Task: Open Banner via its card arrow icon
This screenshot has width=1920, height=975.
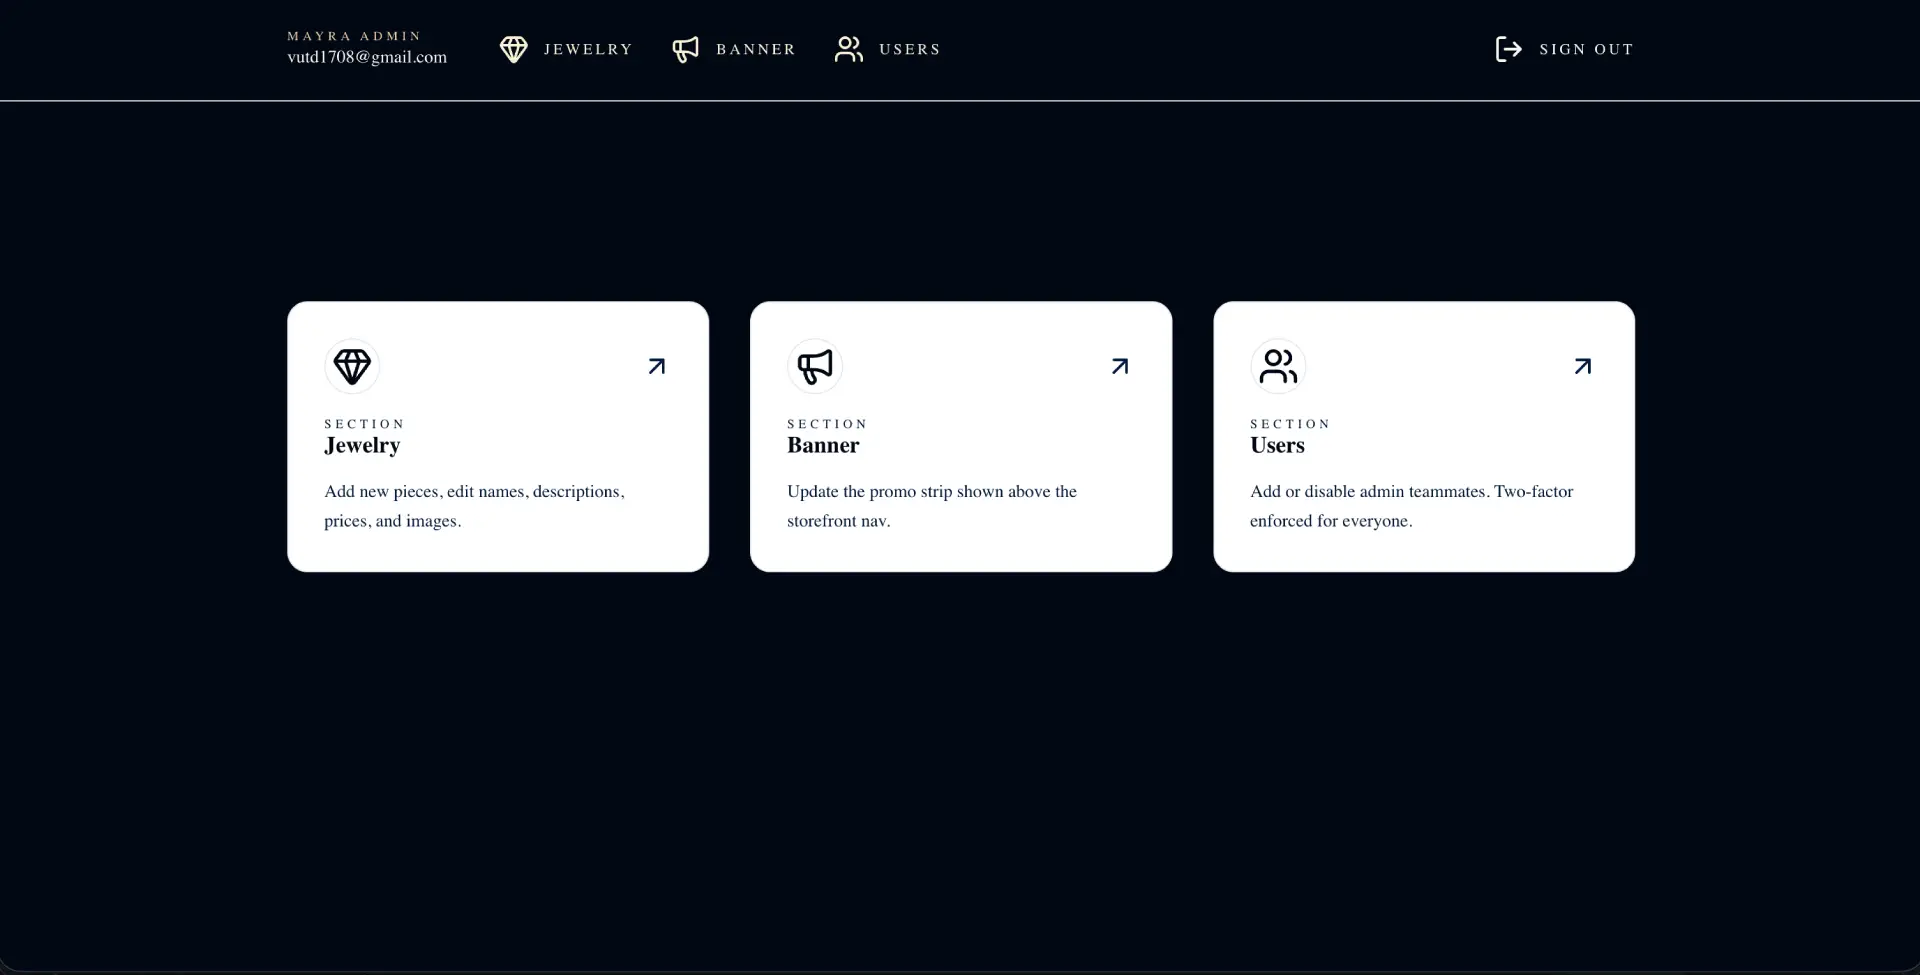Action: [1120, 366]
